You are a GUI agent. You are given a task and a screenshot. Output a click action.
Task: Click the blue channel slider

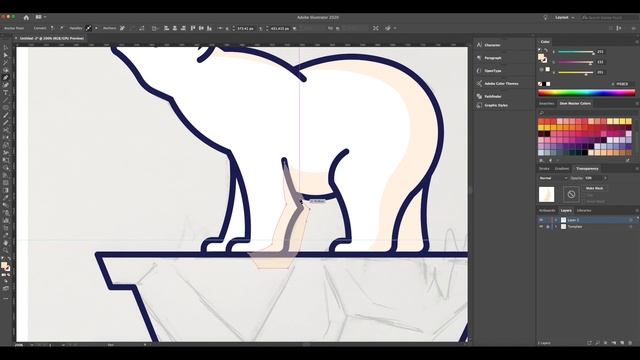click(x=576, y=72)
